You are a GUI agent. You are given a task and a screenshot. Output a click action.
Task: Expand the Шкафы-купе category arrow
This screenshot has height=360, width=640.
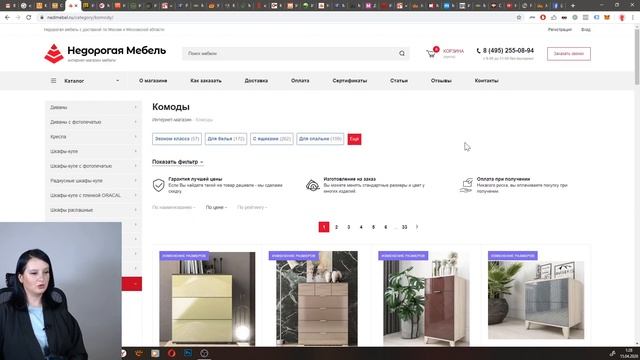[136, 151]
